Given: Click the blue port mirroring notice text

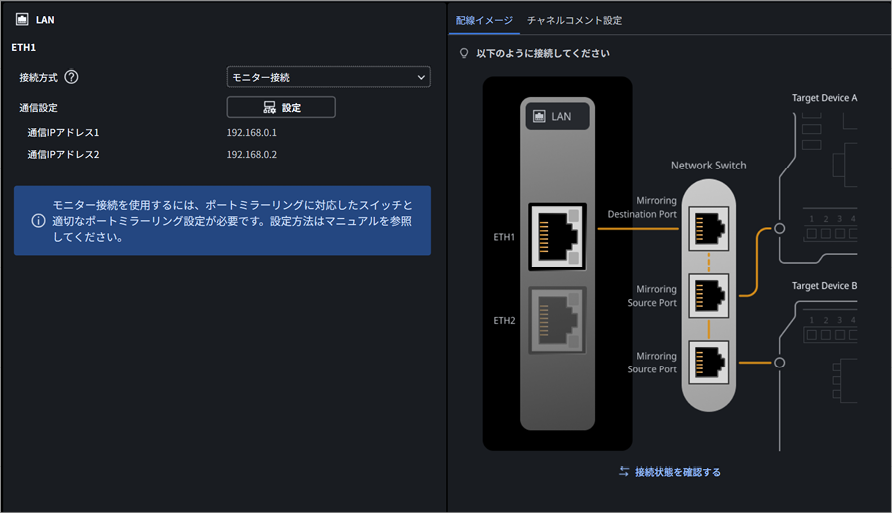Looking at the screenshot, I should point(232,221).
